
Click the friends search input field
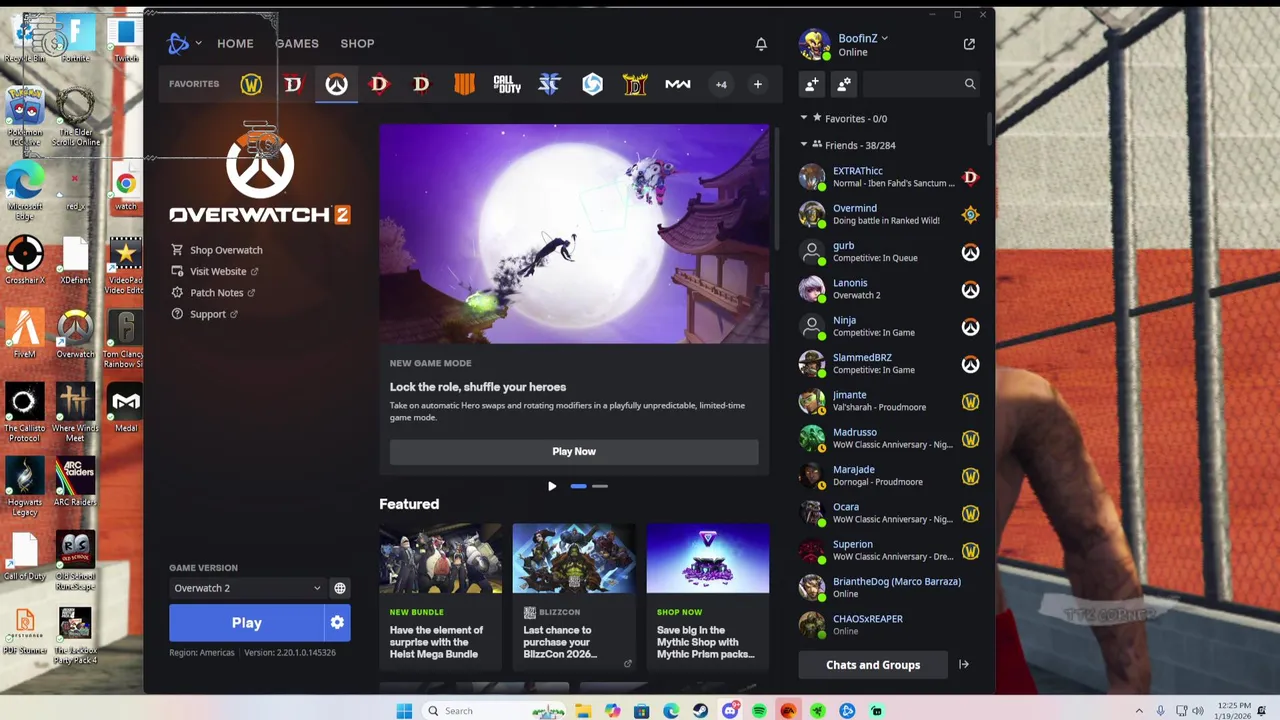(910, 85)
